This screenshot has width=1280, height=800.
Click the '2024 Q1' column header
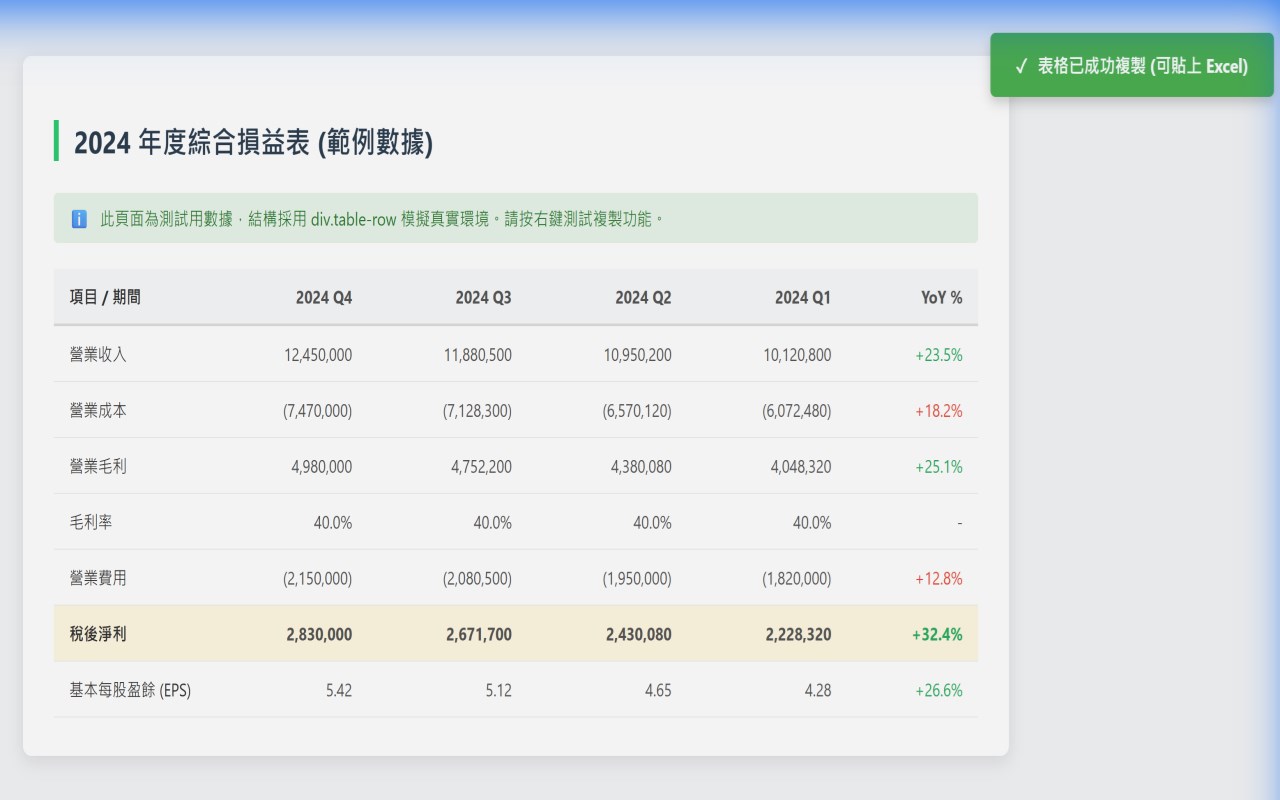[803, 297]
